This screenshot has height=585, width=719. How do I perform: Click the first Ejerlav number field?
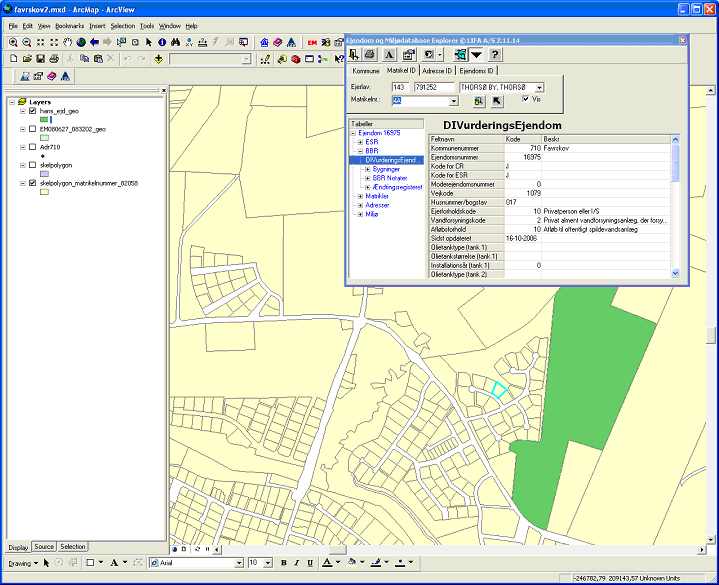click(x=401, y=88)
